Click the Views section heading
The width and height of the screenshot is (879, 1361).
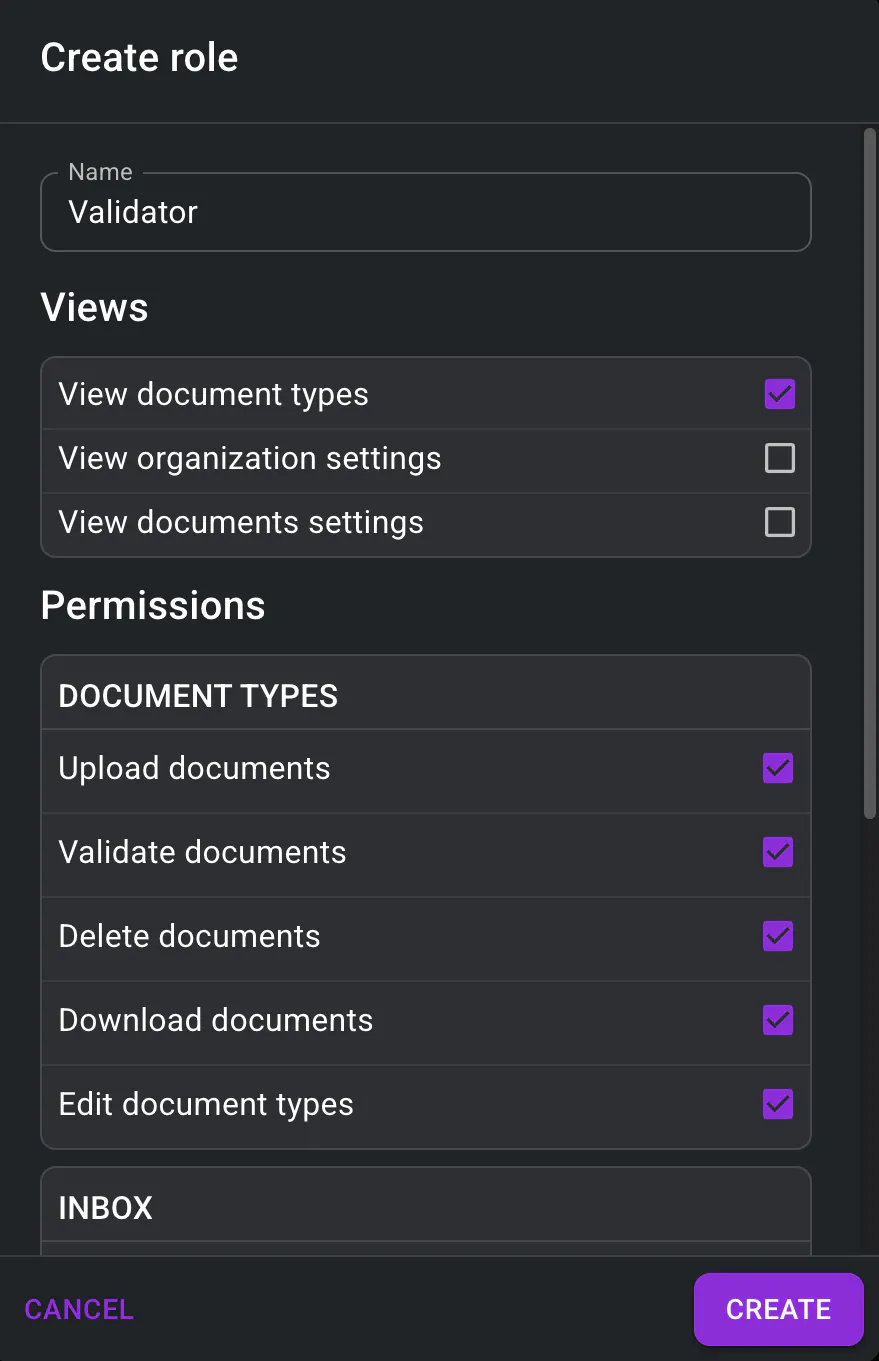(94, 307)
